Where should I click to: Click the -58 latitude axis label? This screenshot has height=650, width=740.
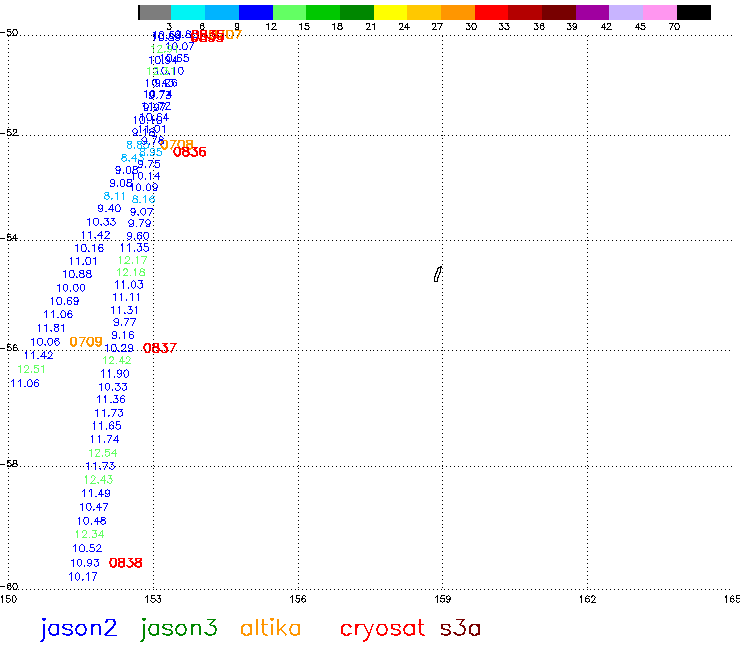9,464
